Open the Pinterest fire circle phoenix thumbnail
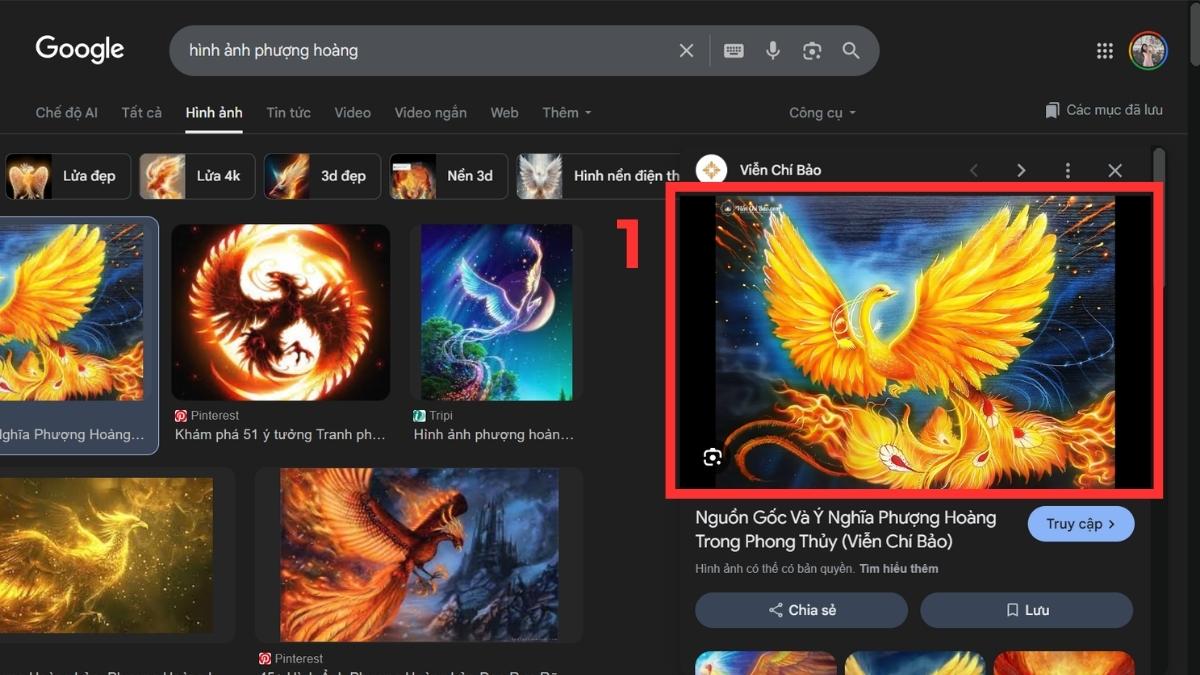1200x675 pixels. pyautogui.click(x=280, y=313)
